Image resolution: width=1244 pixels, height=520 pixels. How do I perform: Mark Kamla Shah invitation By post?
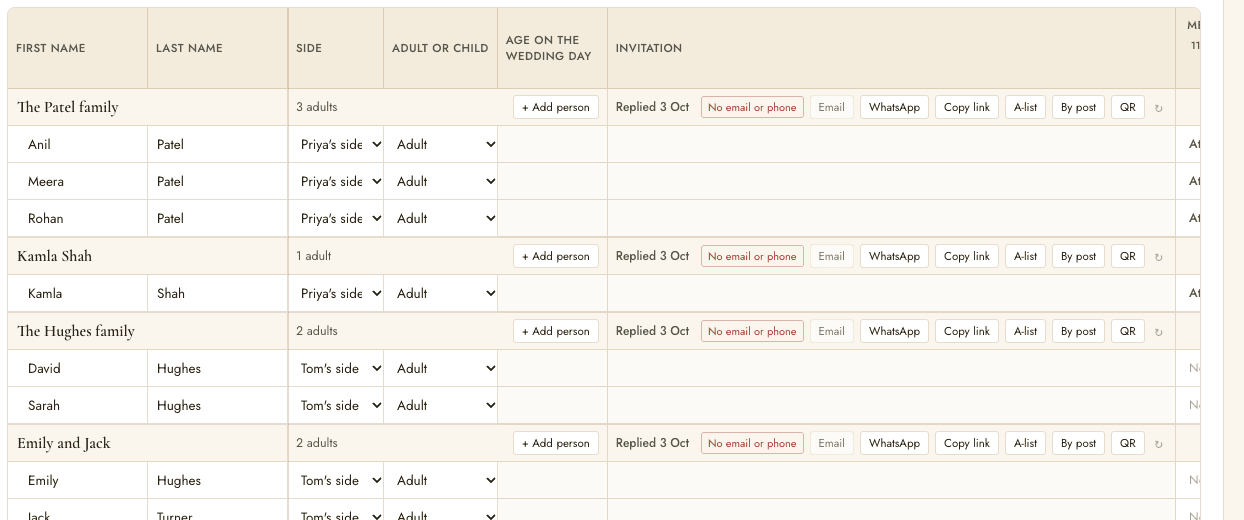coord(1078,256)
